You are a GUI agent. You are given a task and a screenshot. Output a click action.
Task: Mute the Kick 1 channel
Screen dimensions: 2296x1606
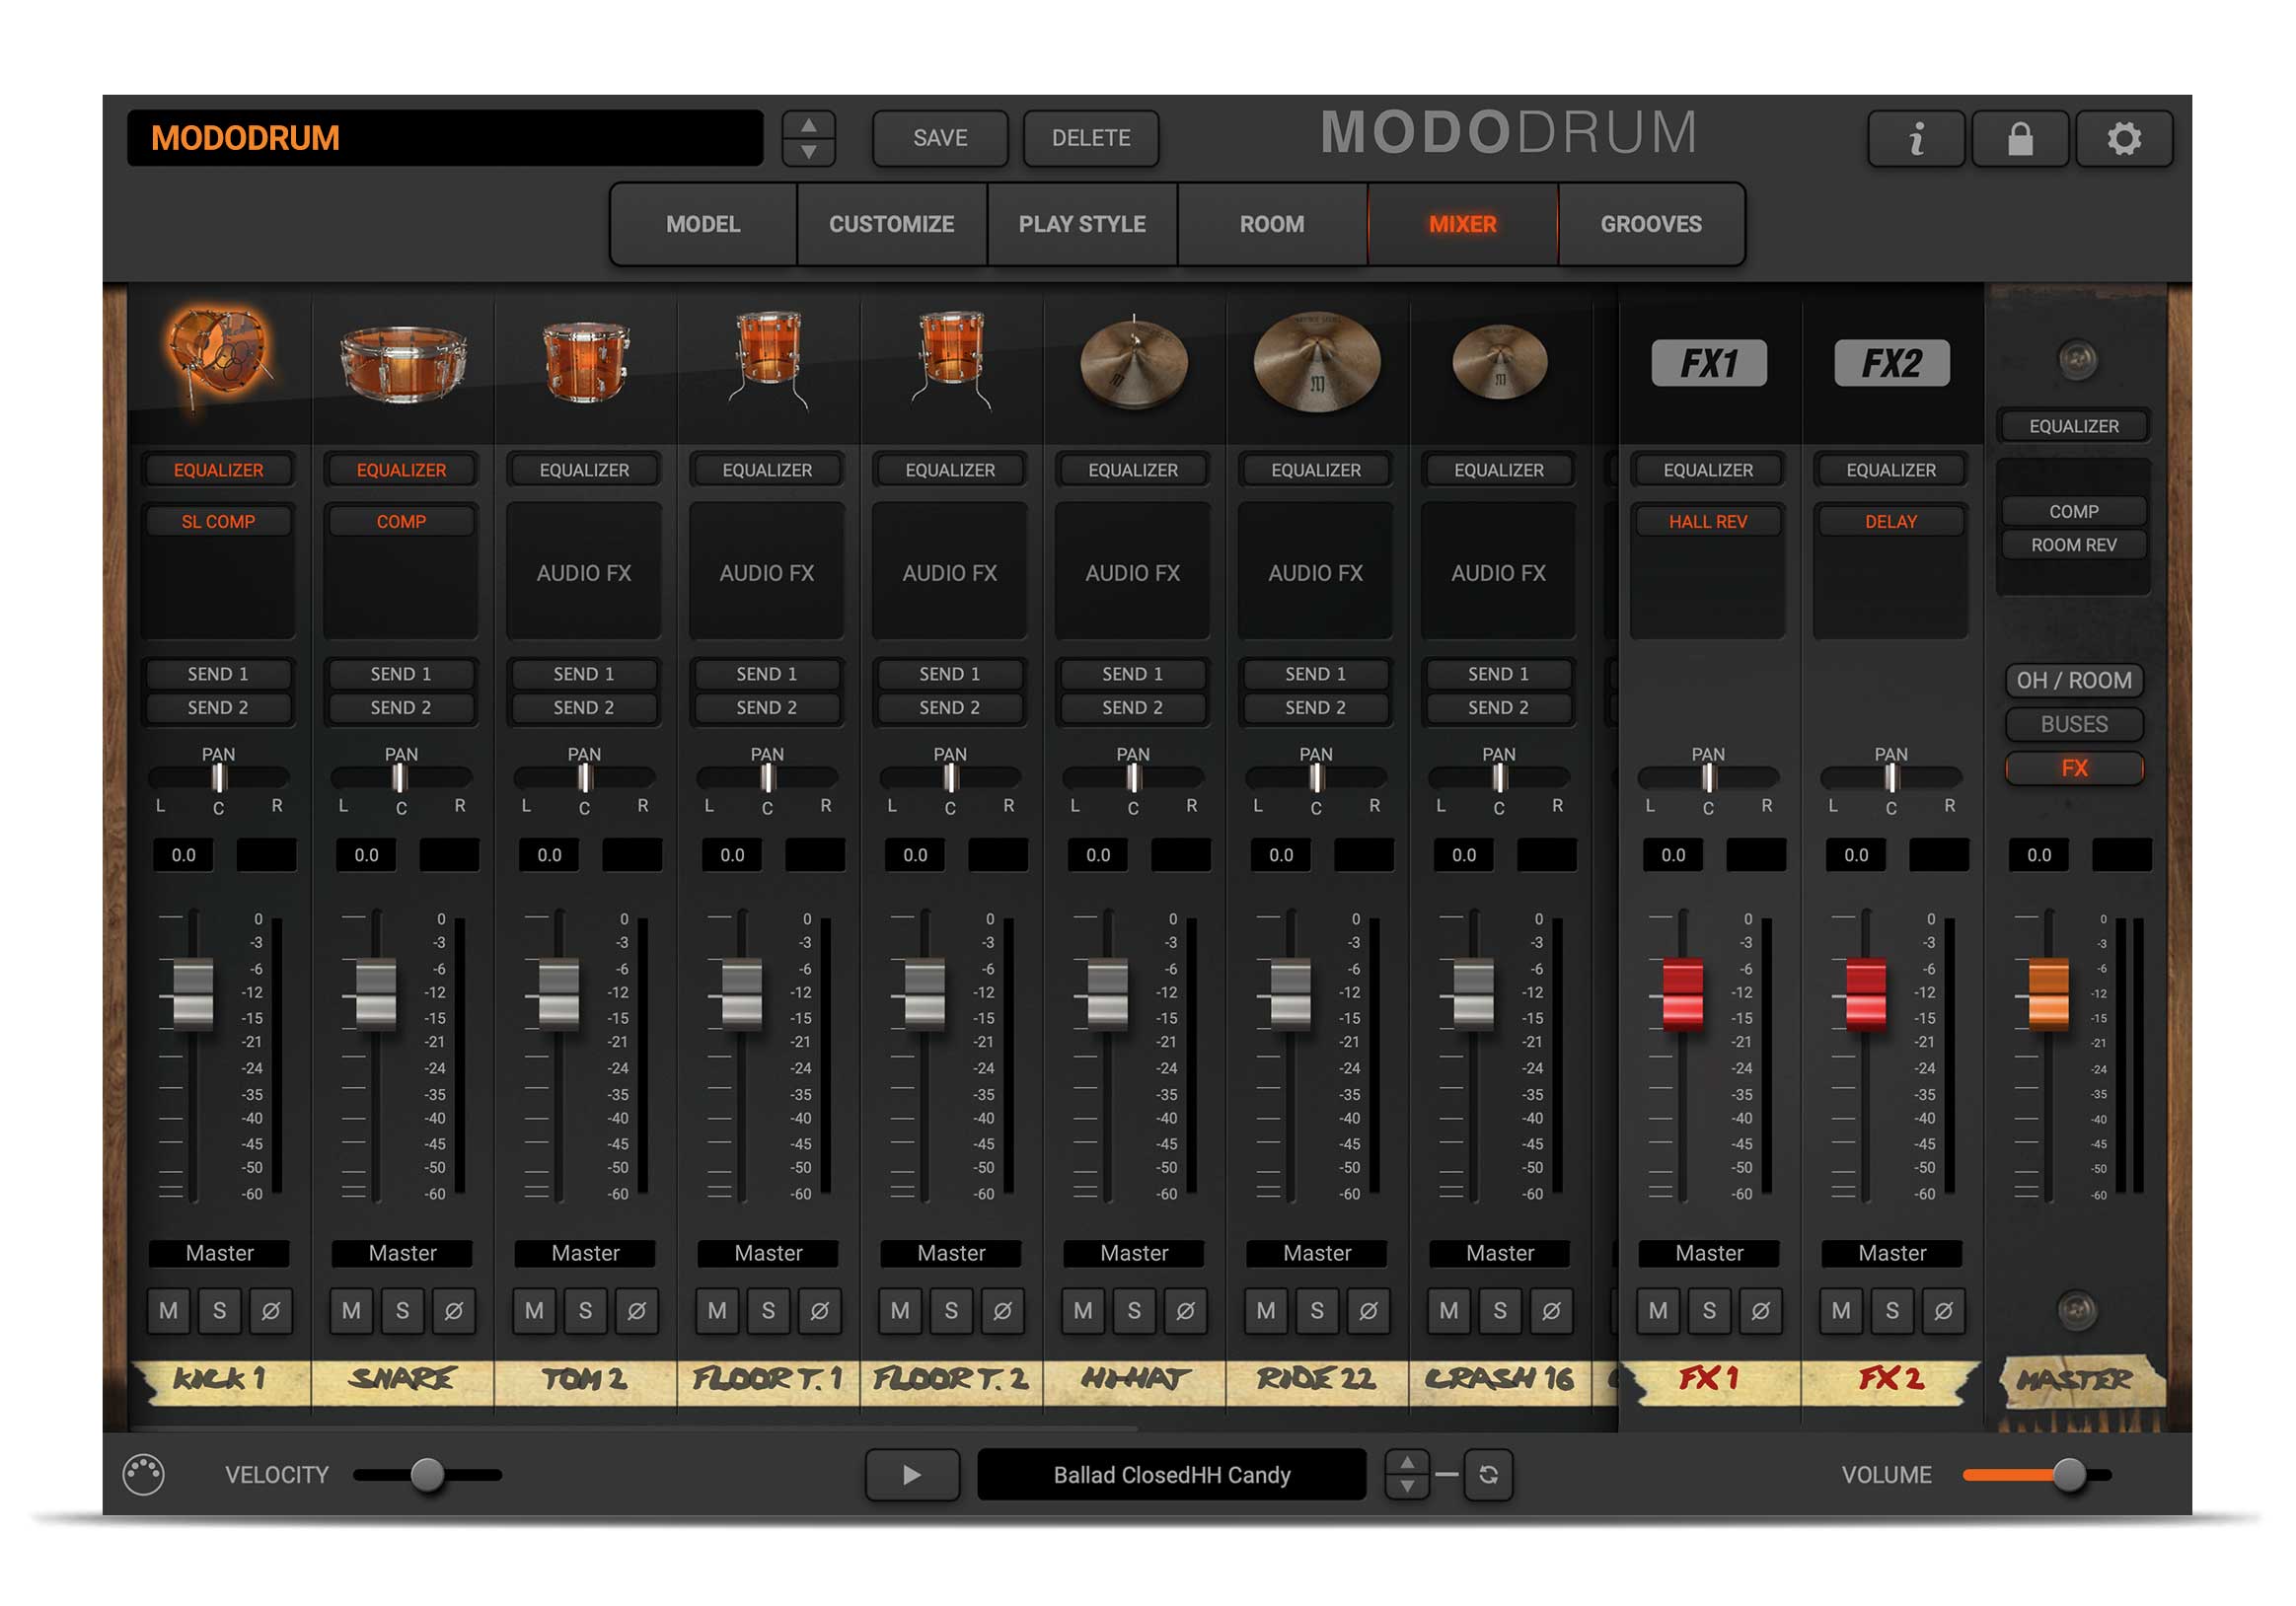point(168,1311)
